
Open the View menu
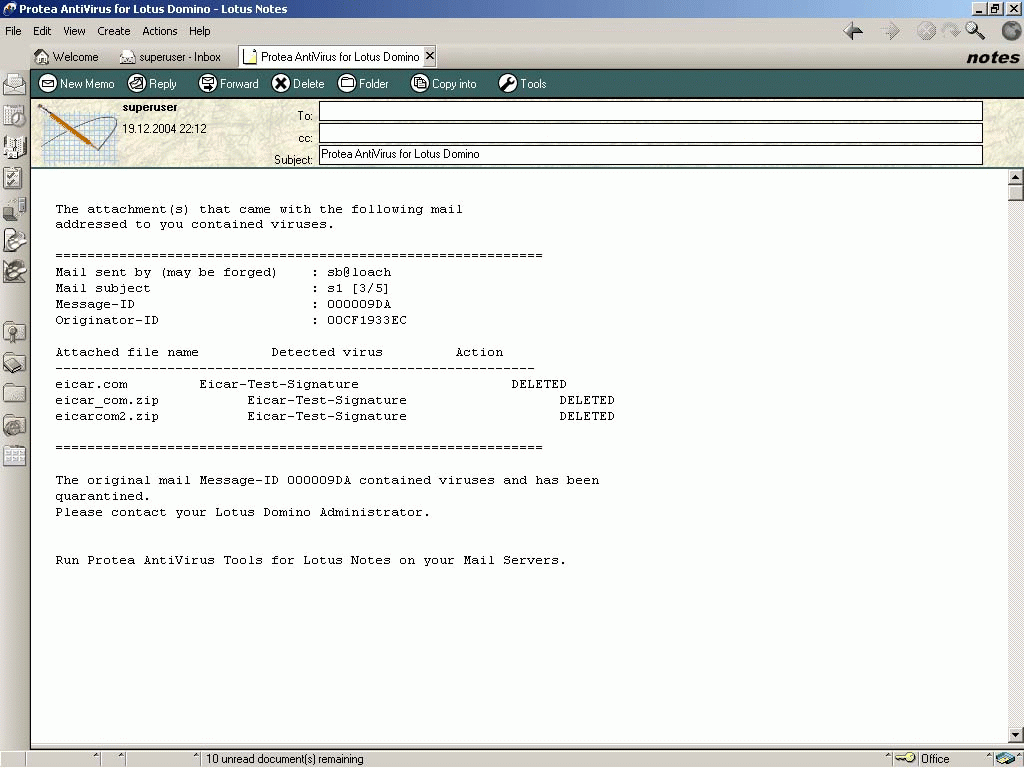click(x=74, y=31)
